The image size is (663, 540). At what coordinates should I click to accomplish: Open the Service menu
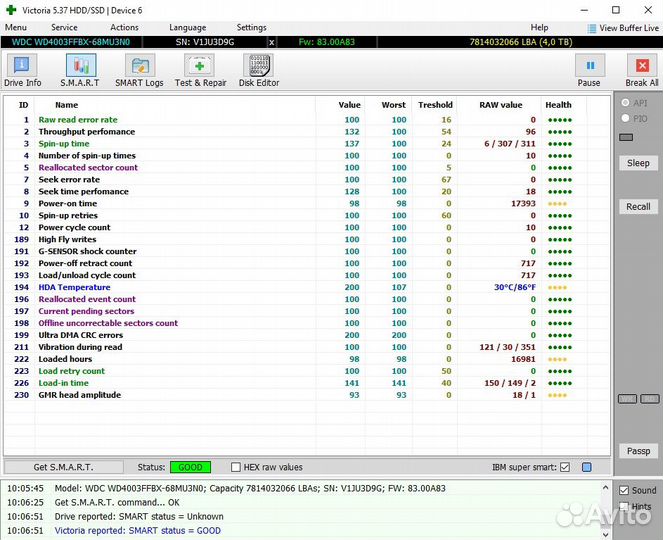pyautogui.click(x=64, y=28)
